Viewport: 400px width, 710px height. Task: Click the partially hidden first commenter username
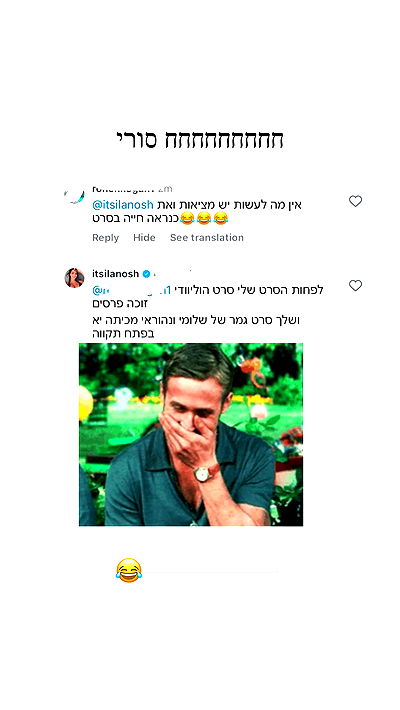[123, 189]
